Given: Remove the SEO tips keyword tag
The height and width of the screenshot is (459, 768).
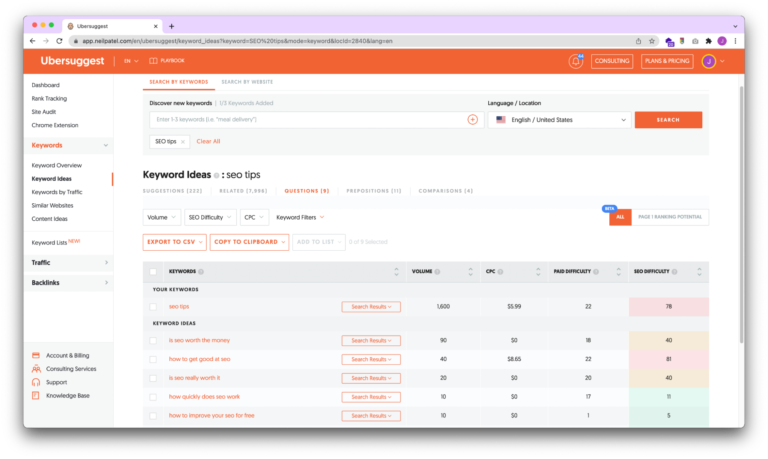Looking at the screenshot, I should (x=183, y=142).
